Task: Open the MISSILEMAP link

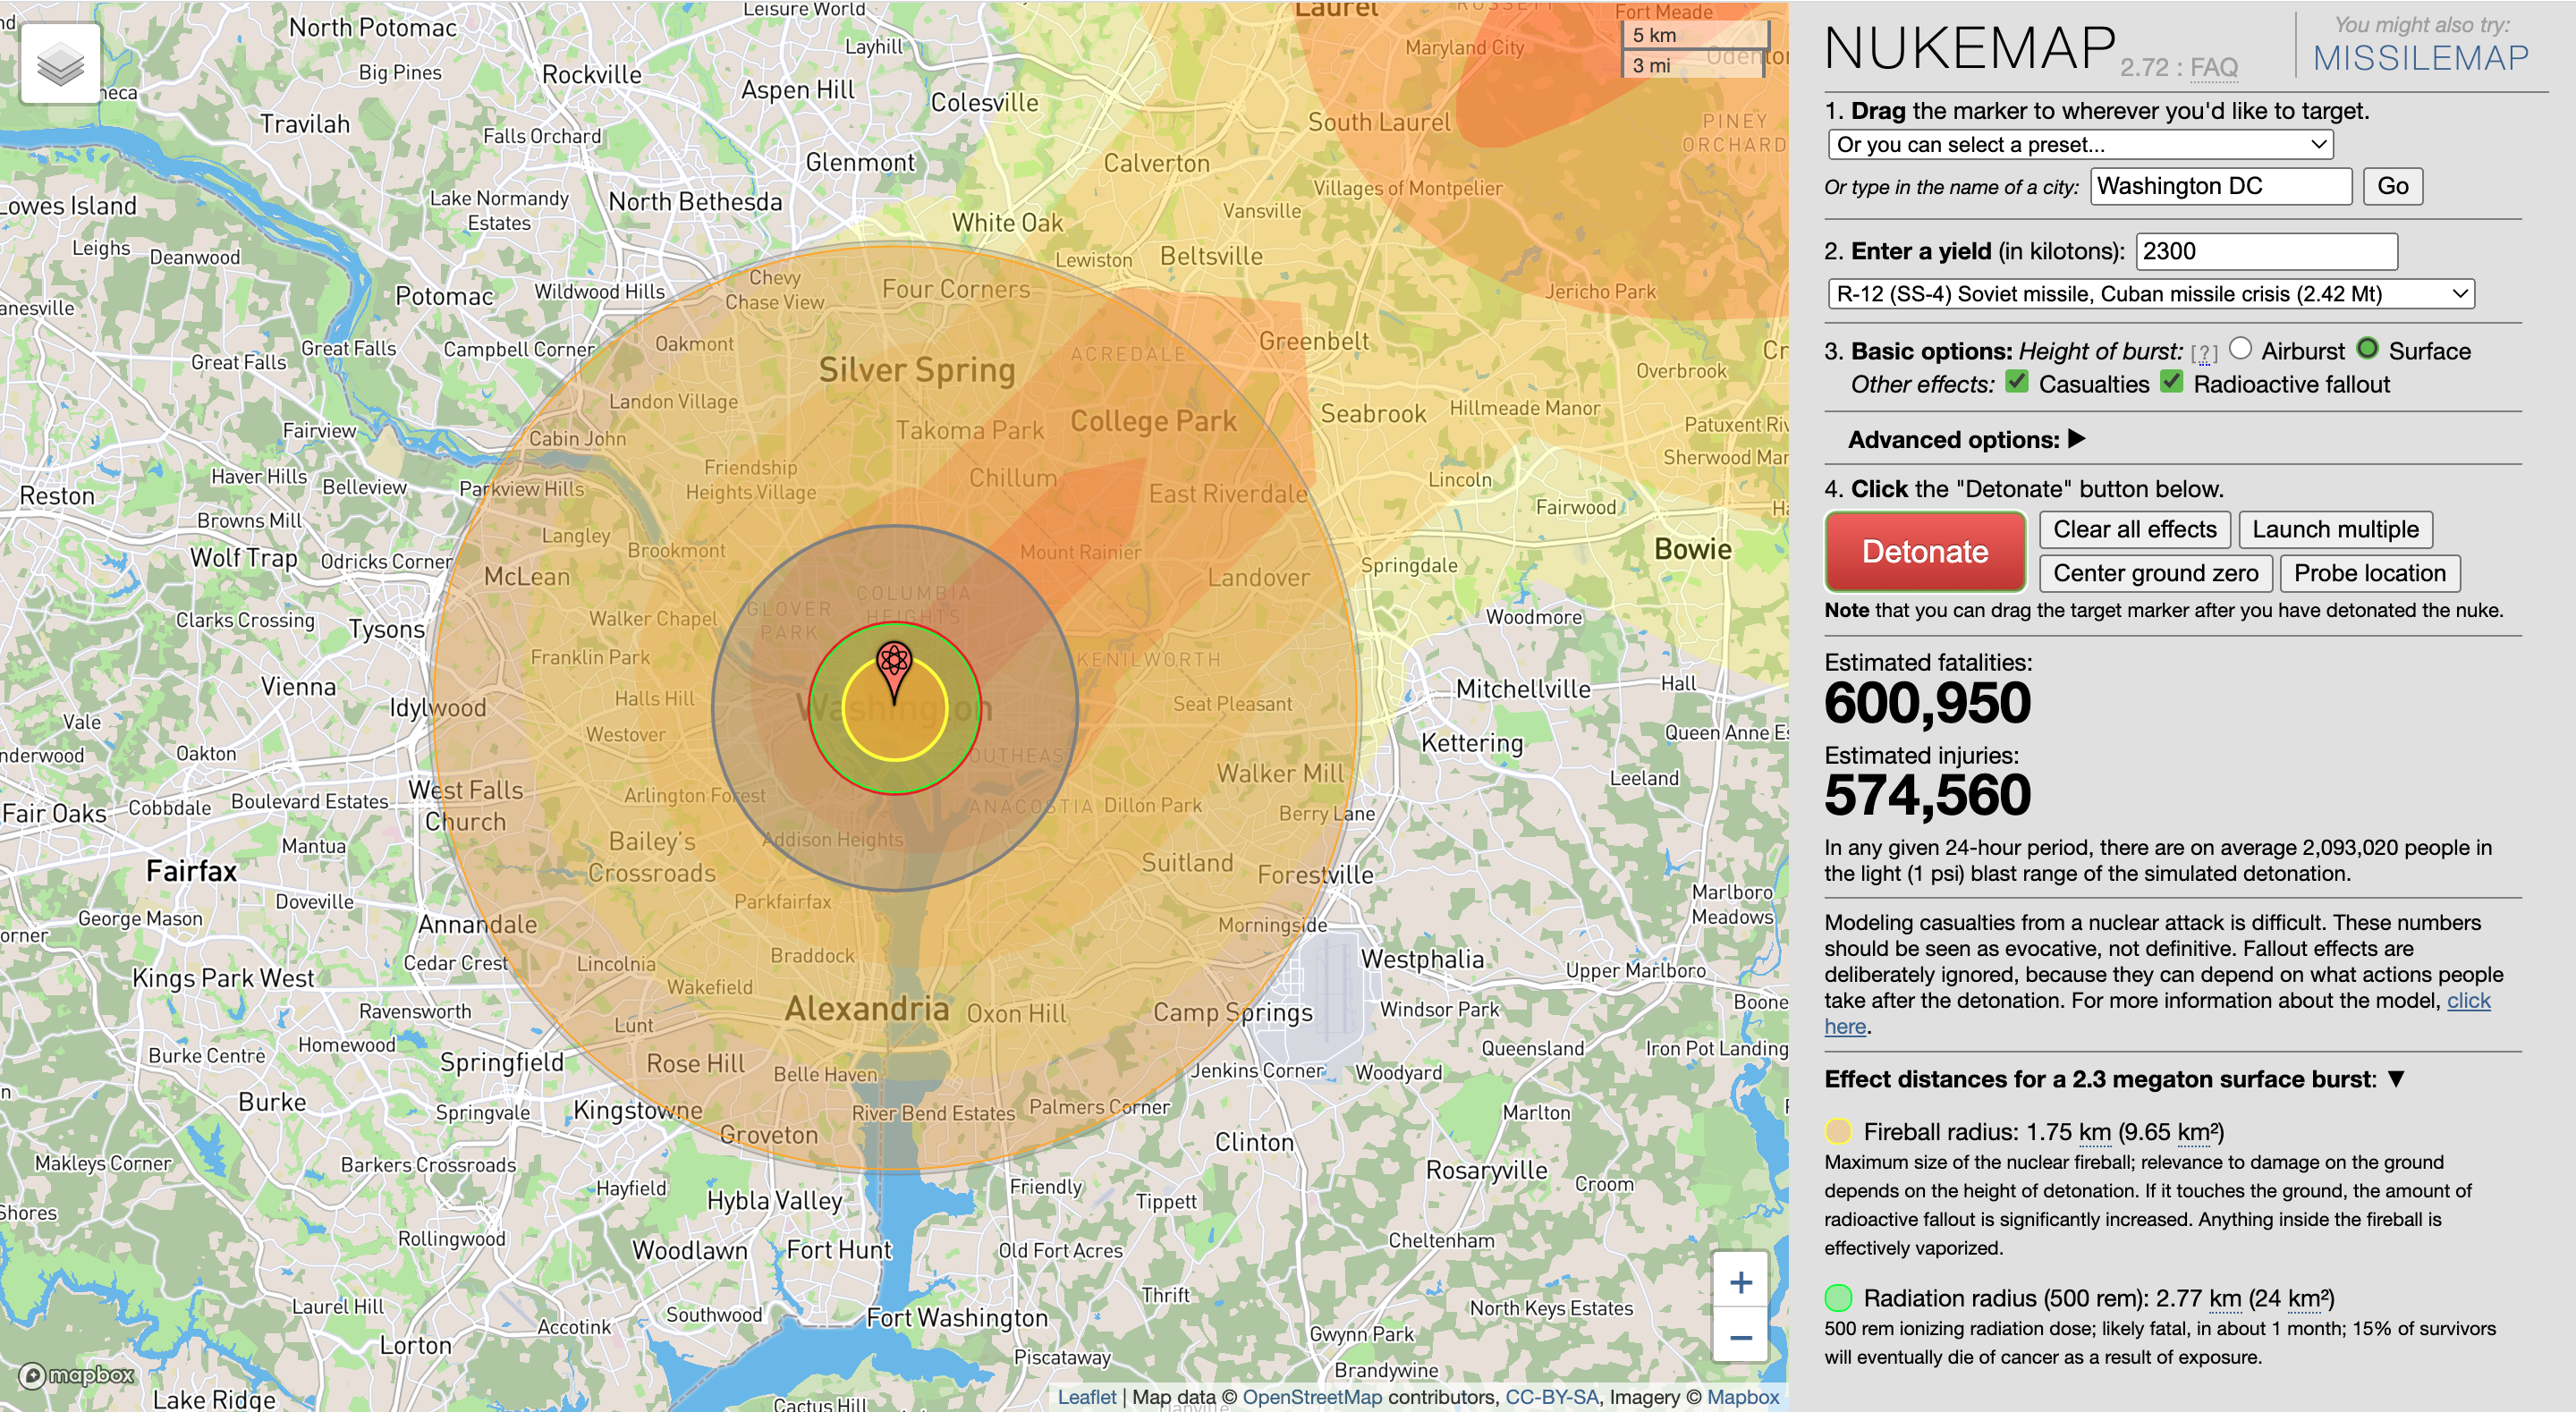Action: pyautogui.click(x=2419, y=58)
